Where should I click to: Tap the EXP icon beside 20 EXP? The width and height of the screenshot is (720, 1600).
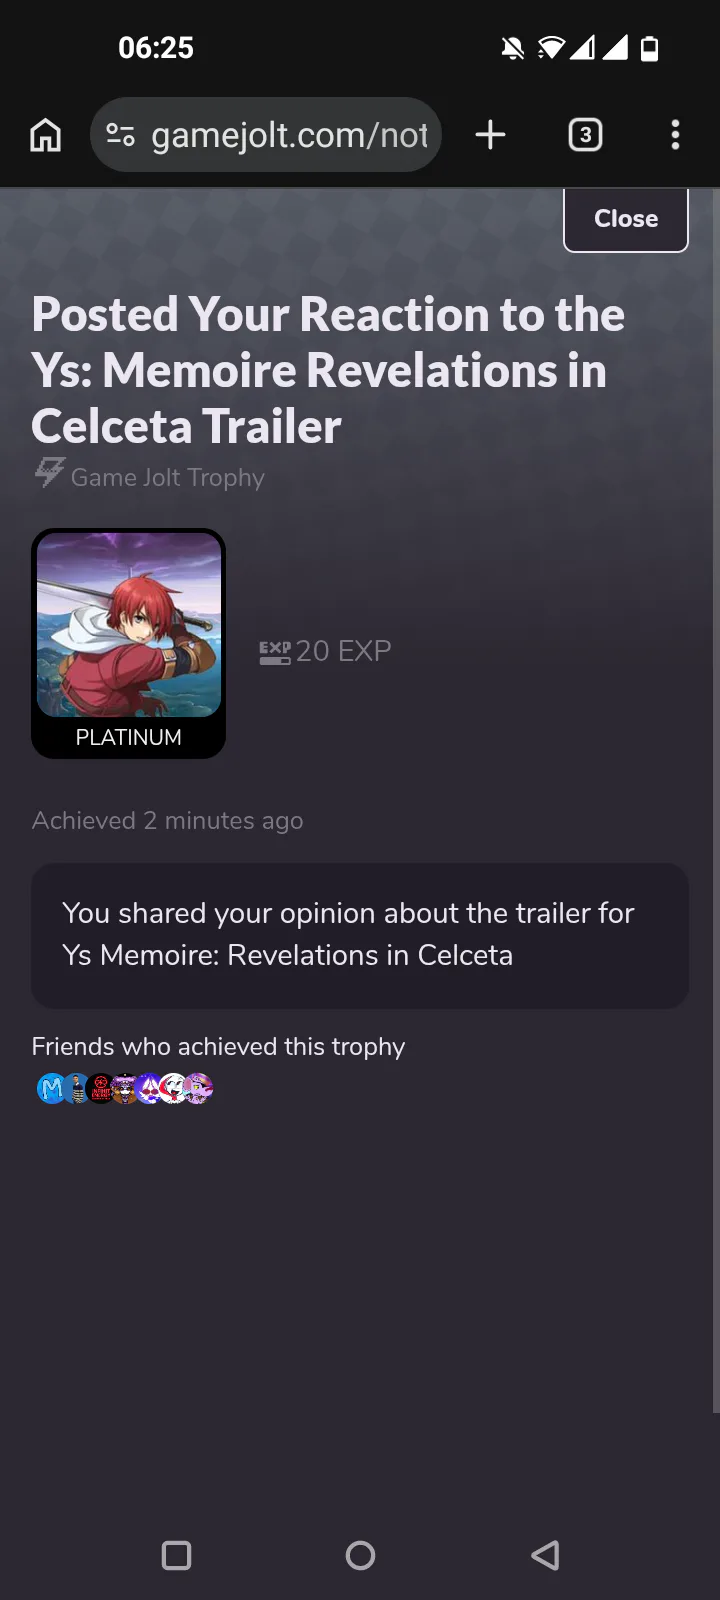pyautogui.click(x=275, y=652)
